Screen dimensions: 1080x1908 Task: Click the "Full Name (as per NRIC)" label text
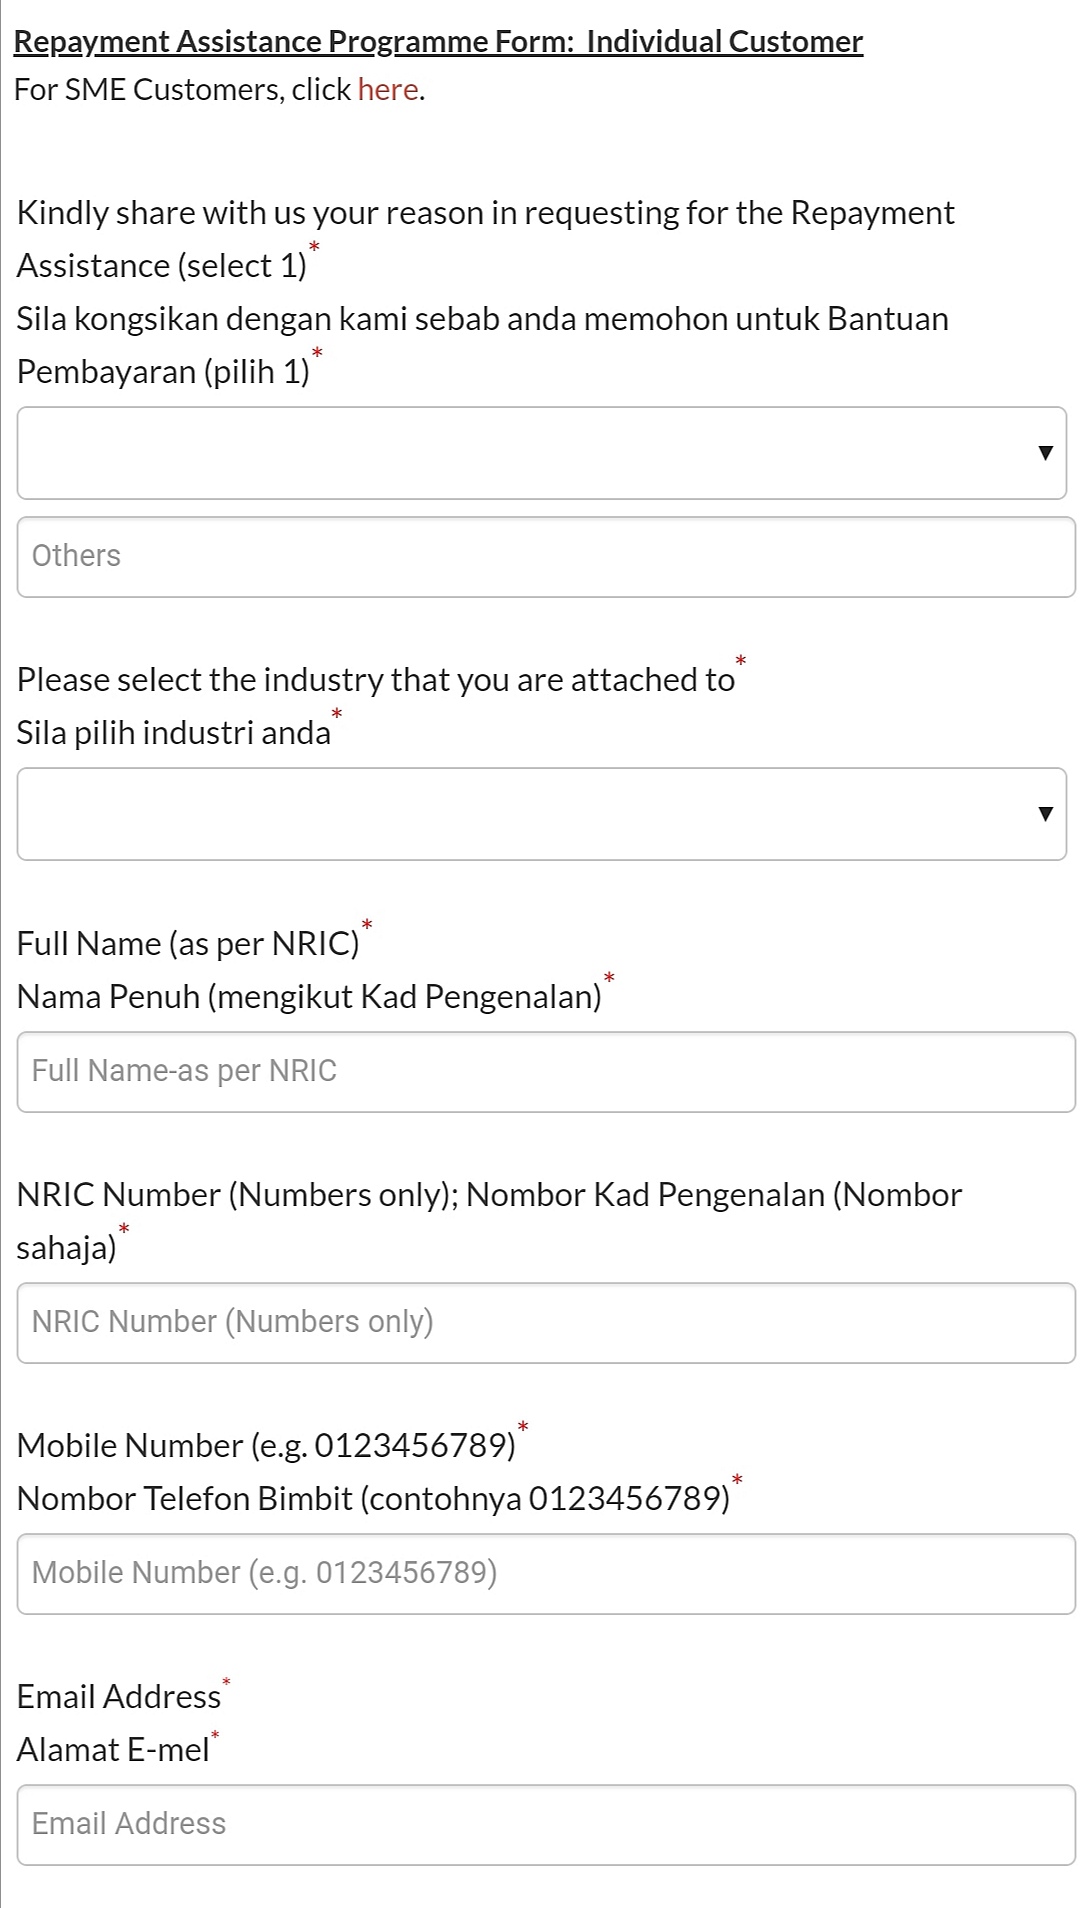coord(188,944)
